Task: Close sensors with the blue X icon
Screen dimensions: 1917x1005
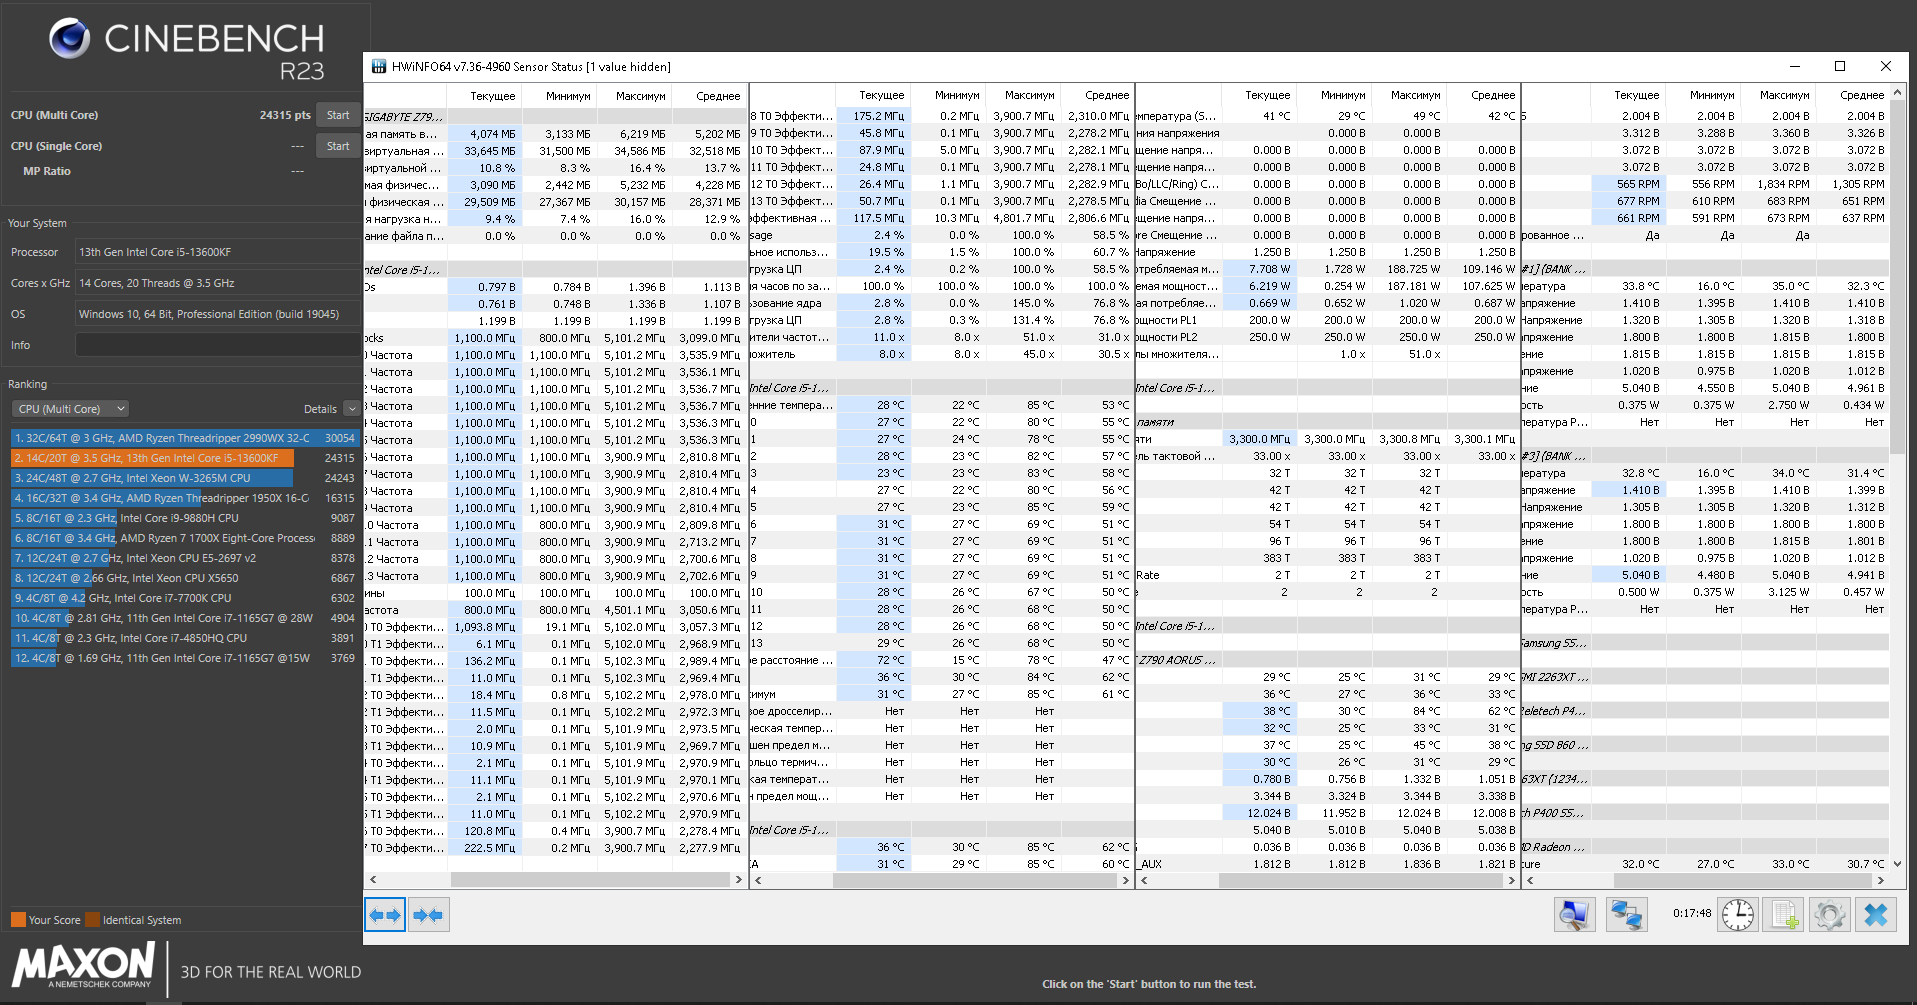Action: [1876, 915]
